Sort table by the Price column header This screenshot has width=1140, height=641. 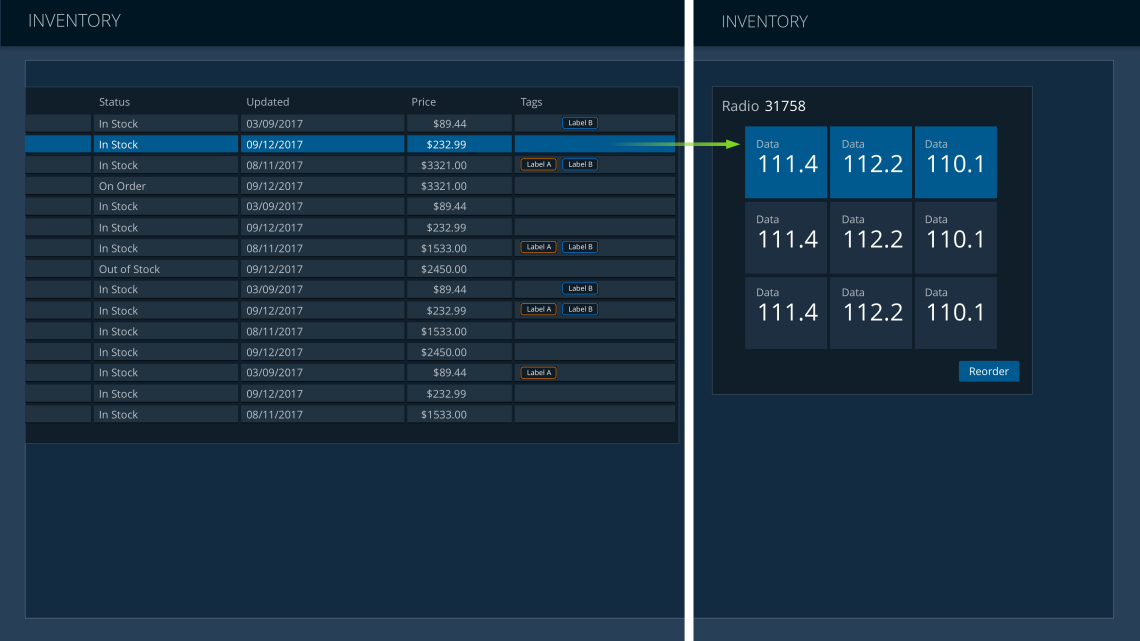coord(423,102)
